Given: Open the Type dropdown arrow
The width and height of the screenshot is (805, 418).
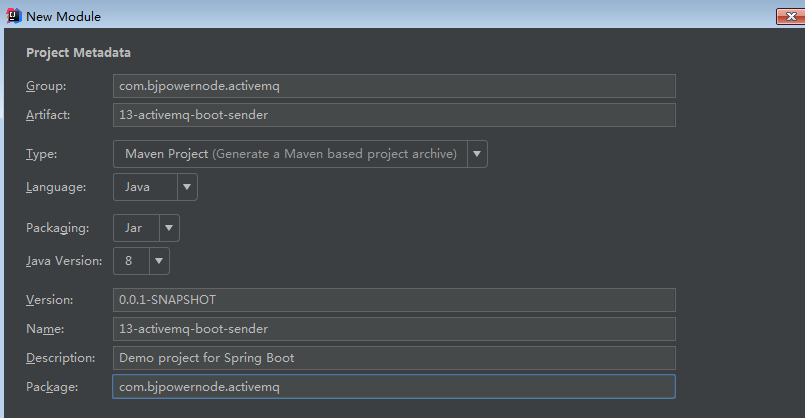Looking at the screenshot, I should (x=478, y=154).
